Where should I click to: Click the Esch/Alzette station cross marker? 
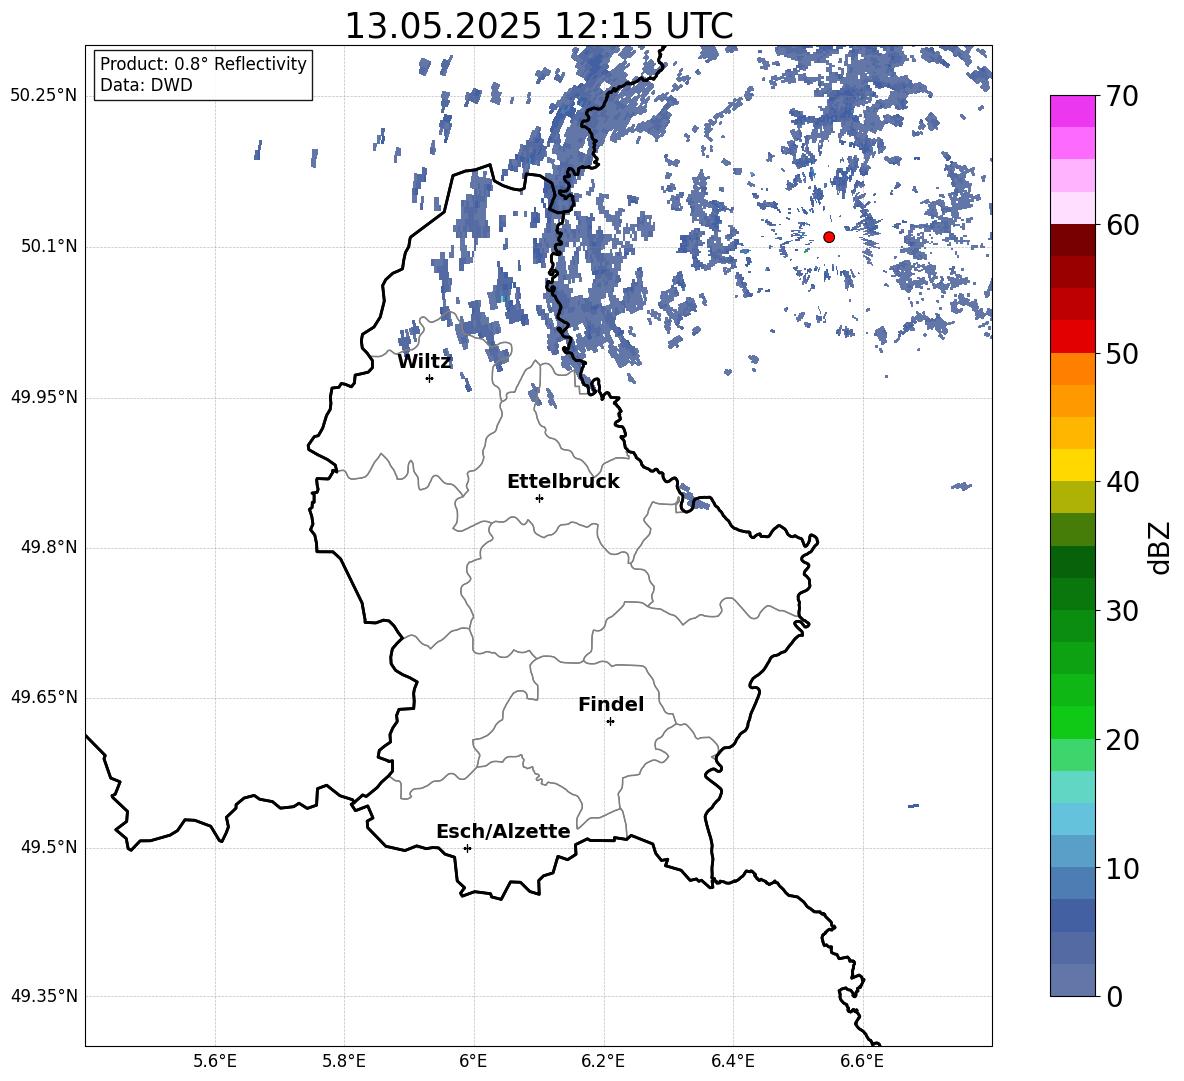(x=467, y=848)
